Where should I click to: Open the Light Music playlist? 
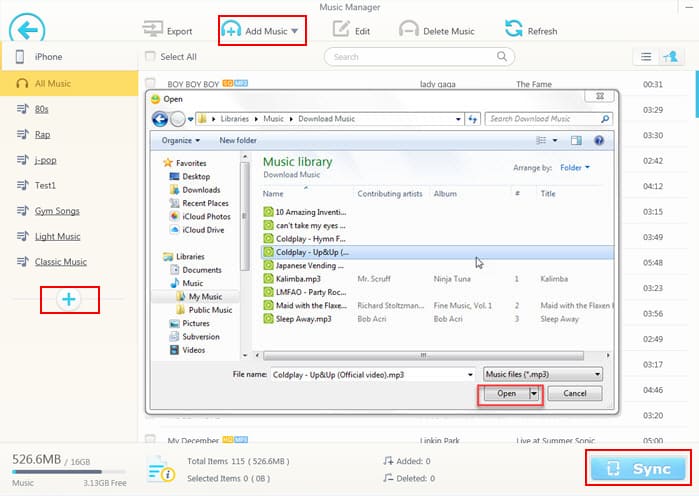coord(58,237)
